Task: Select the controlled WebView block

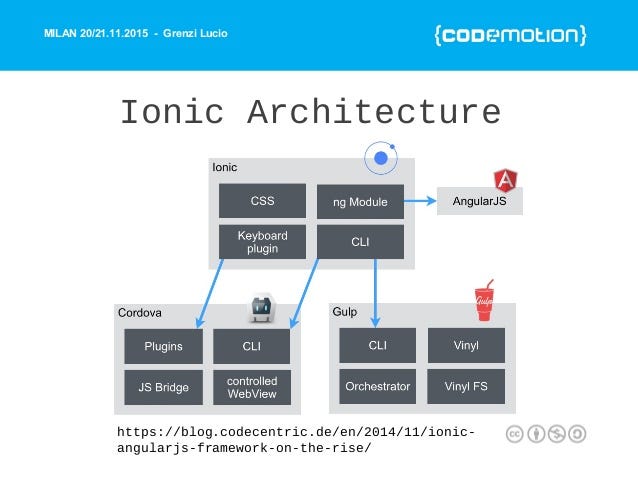Action: tap(252, 387)
